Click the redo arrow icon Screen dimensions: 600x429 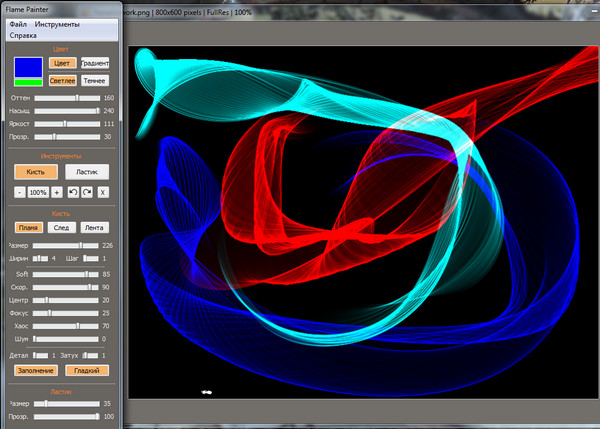pos(87,191)
